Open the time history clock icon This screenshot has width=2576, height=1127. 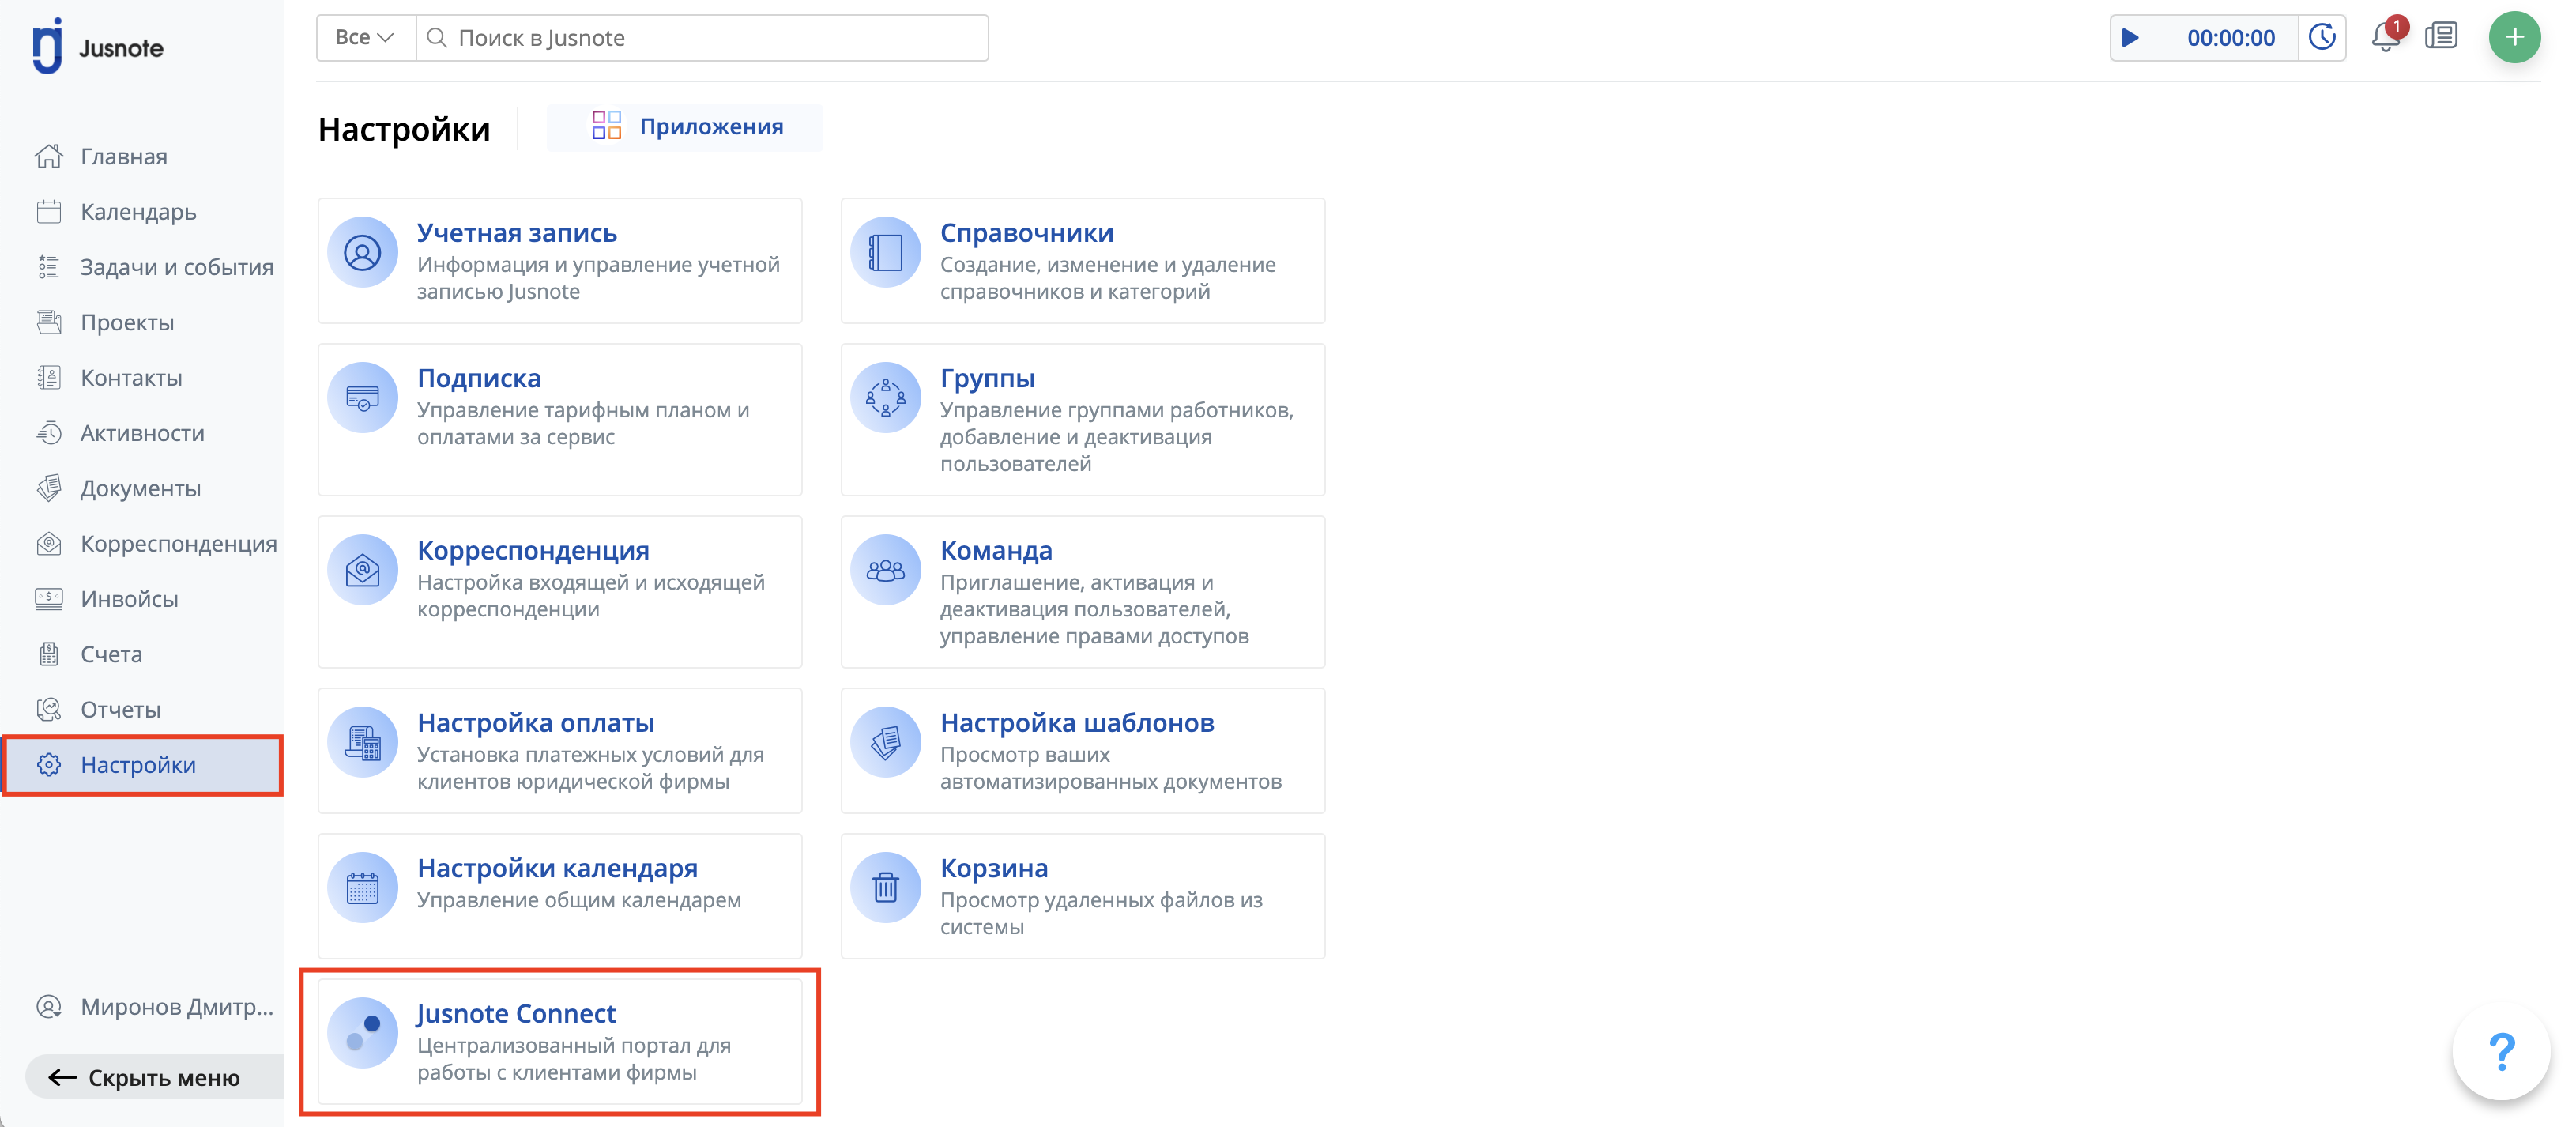[x=2322, y=37]
